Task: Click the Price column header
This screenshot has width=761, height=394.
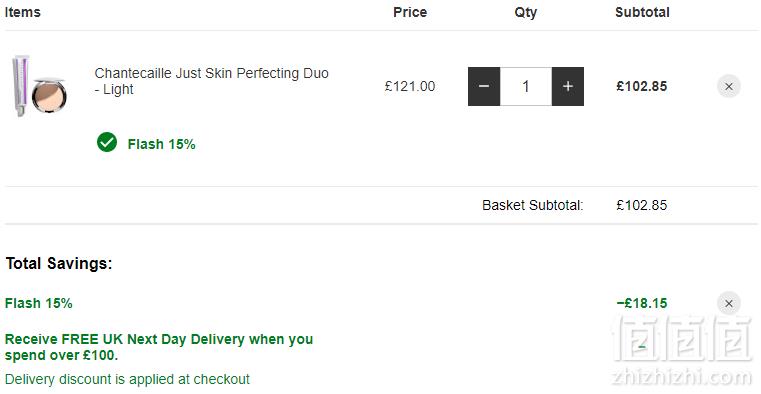Action: [x=410, y=12]
